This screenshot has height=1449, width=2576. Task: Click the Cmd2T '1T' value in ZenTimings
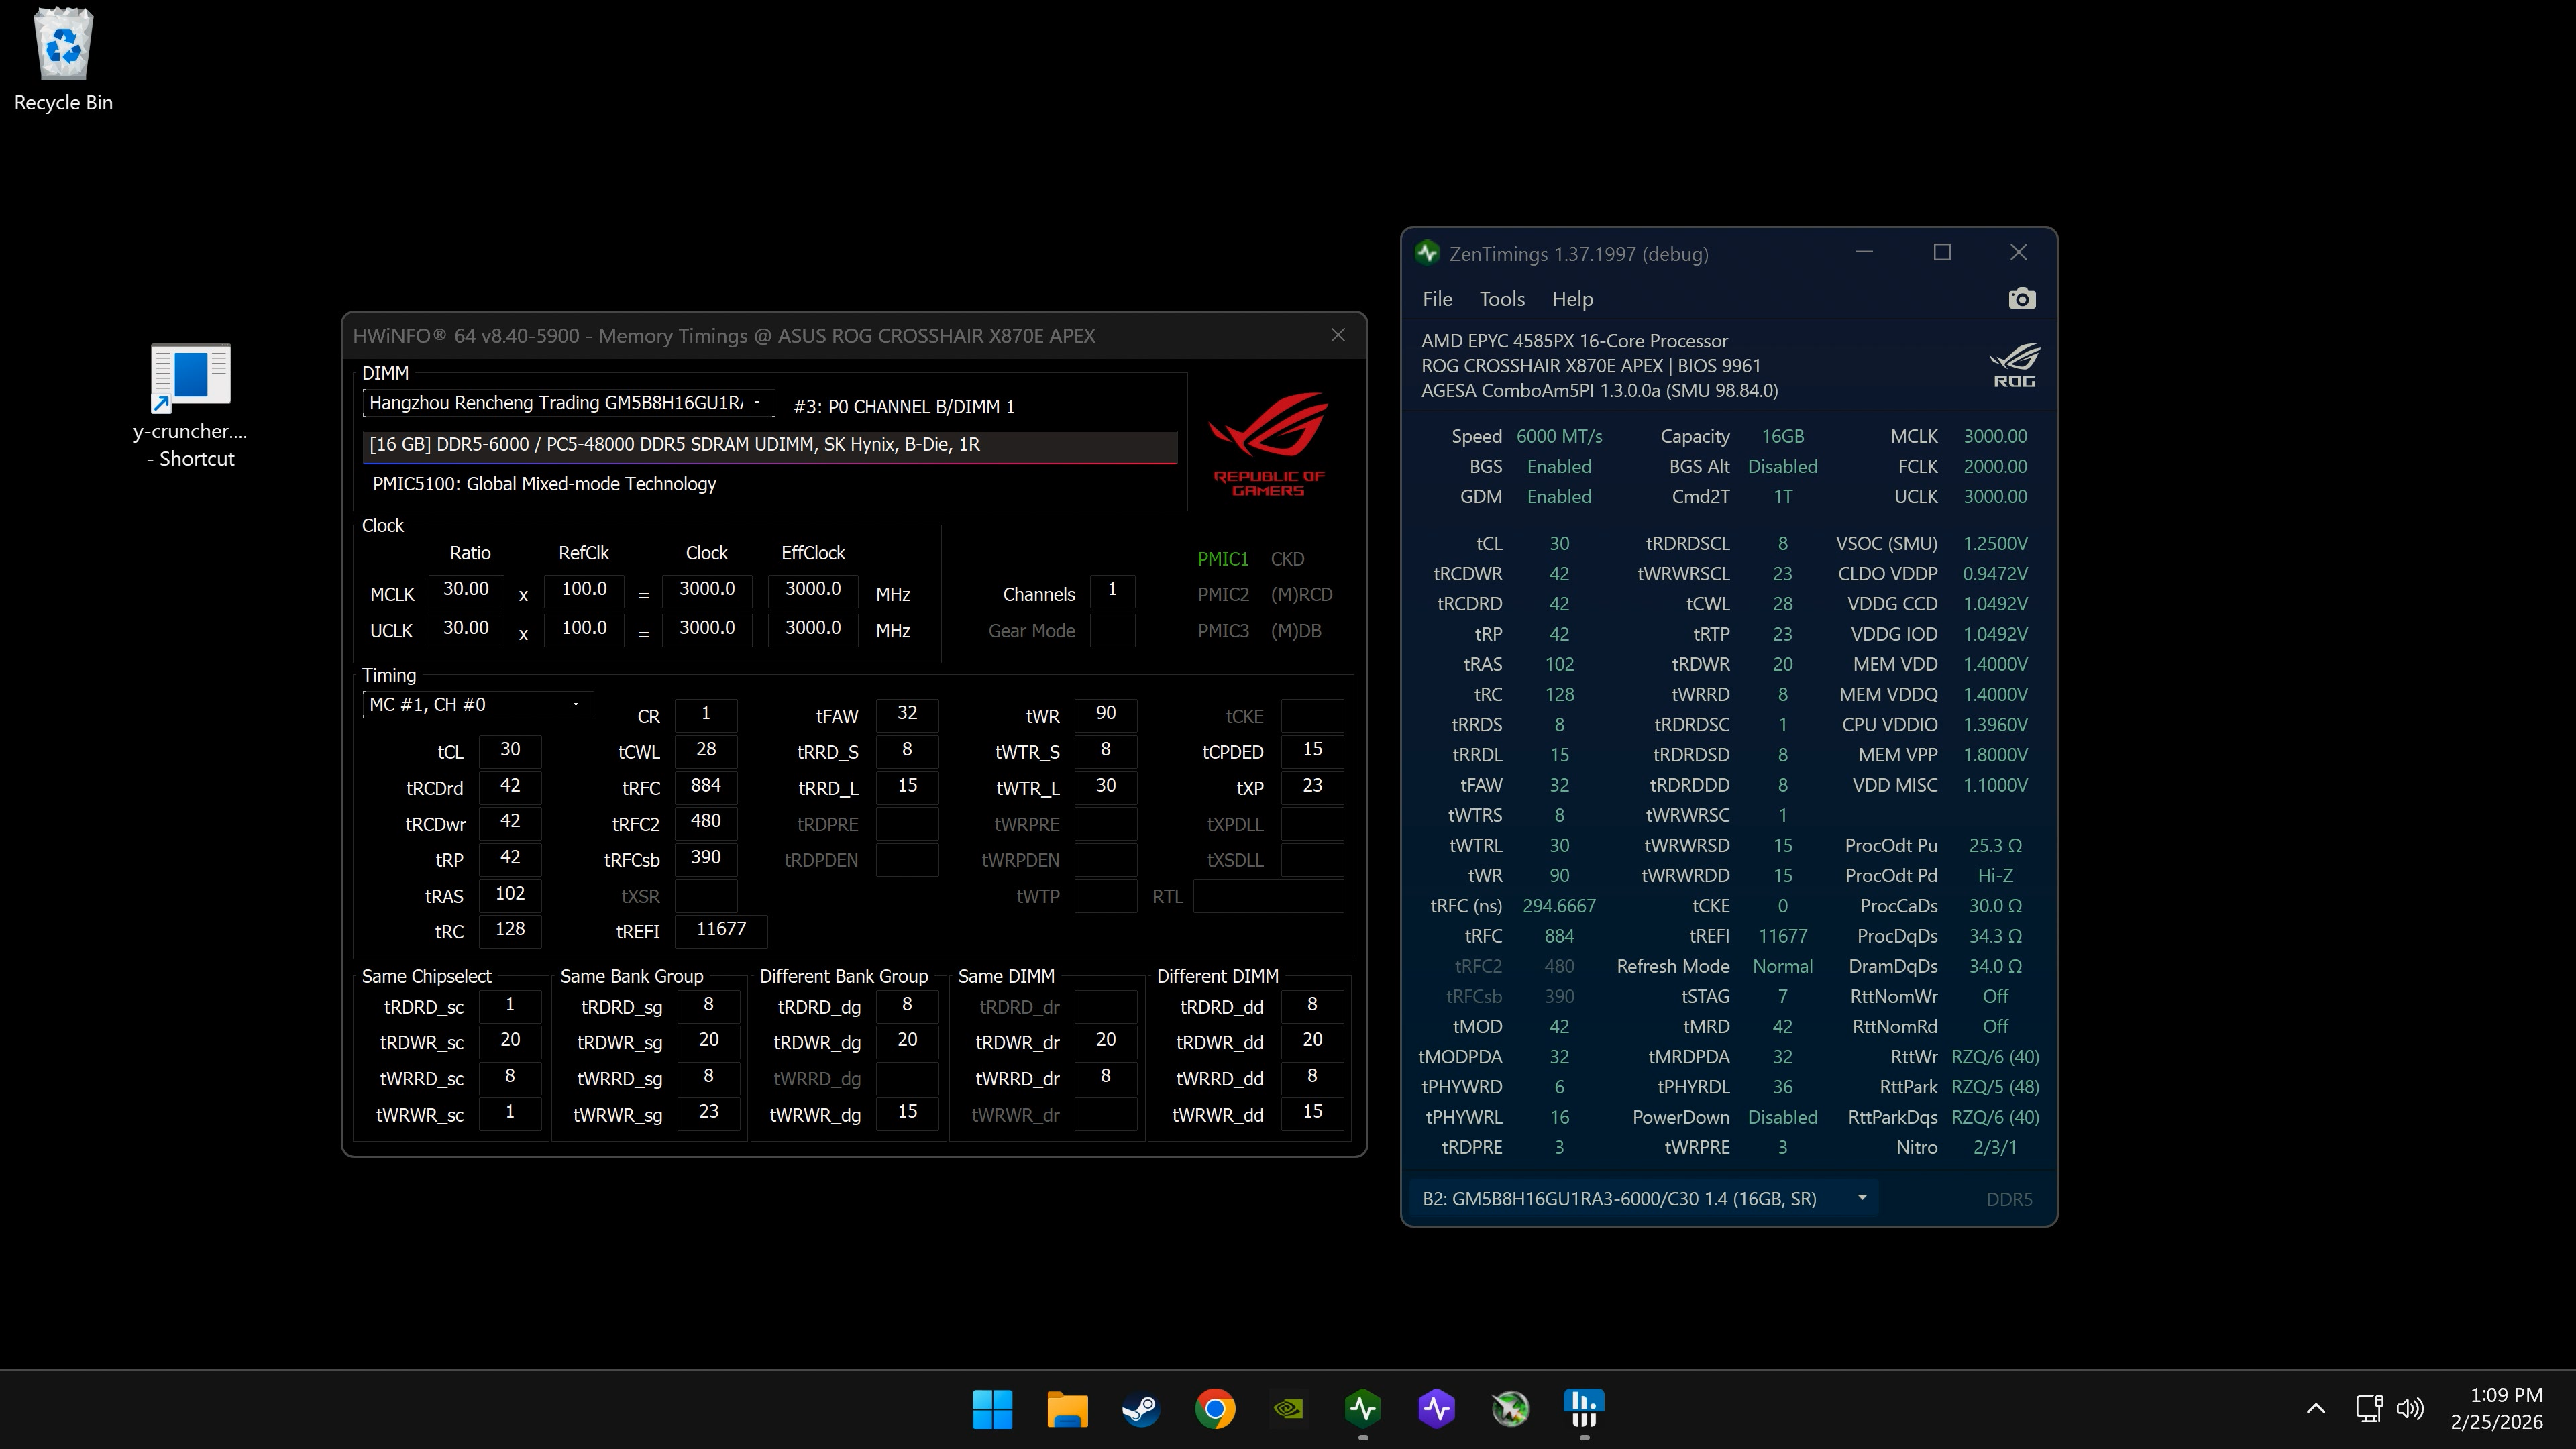(1782, 497)
